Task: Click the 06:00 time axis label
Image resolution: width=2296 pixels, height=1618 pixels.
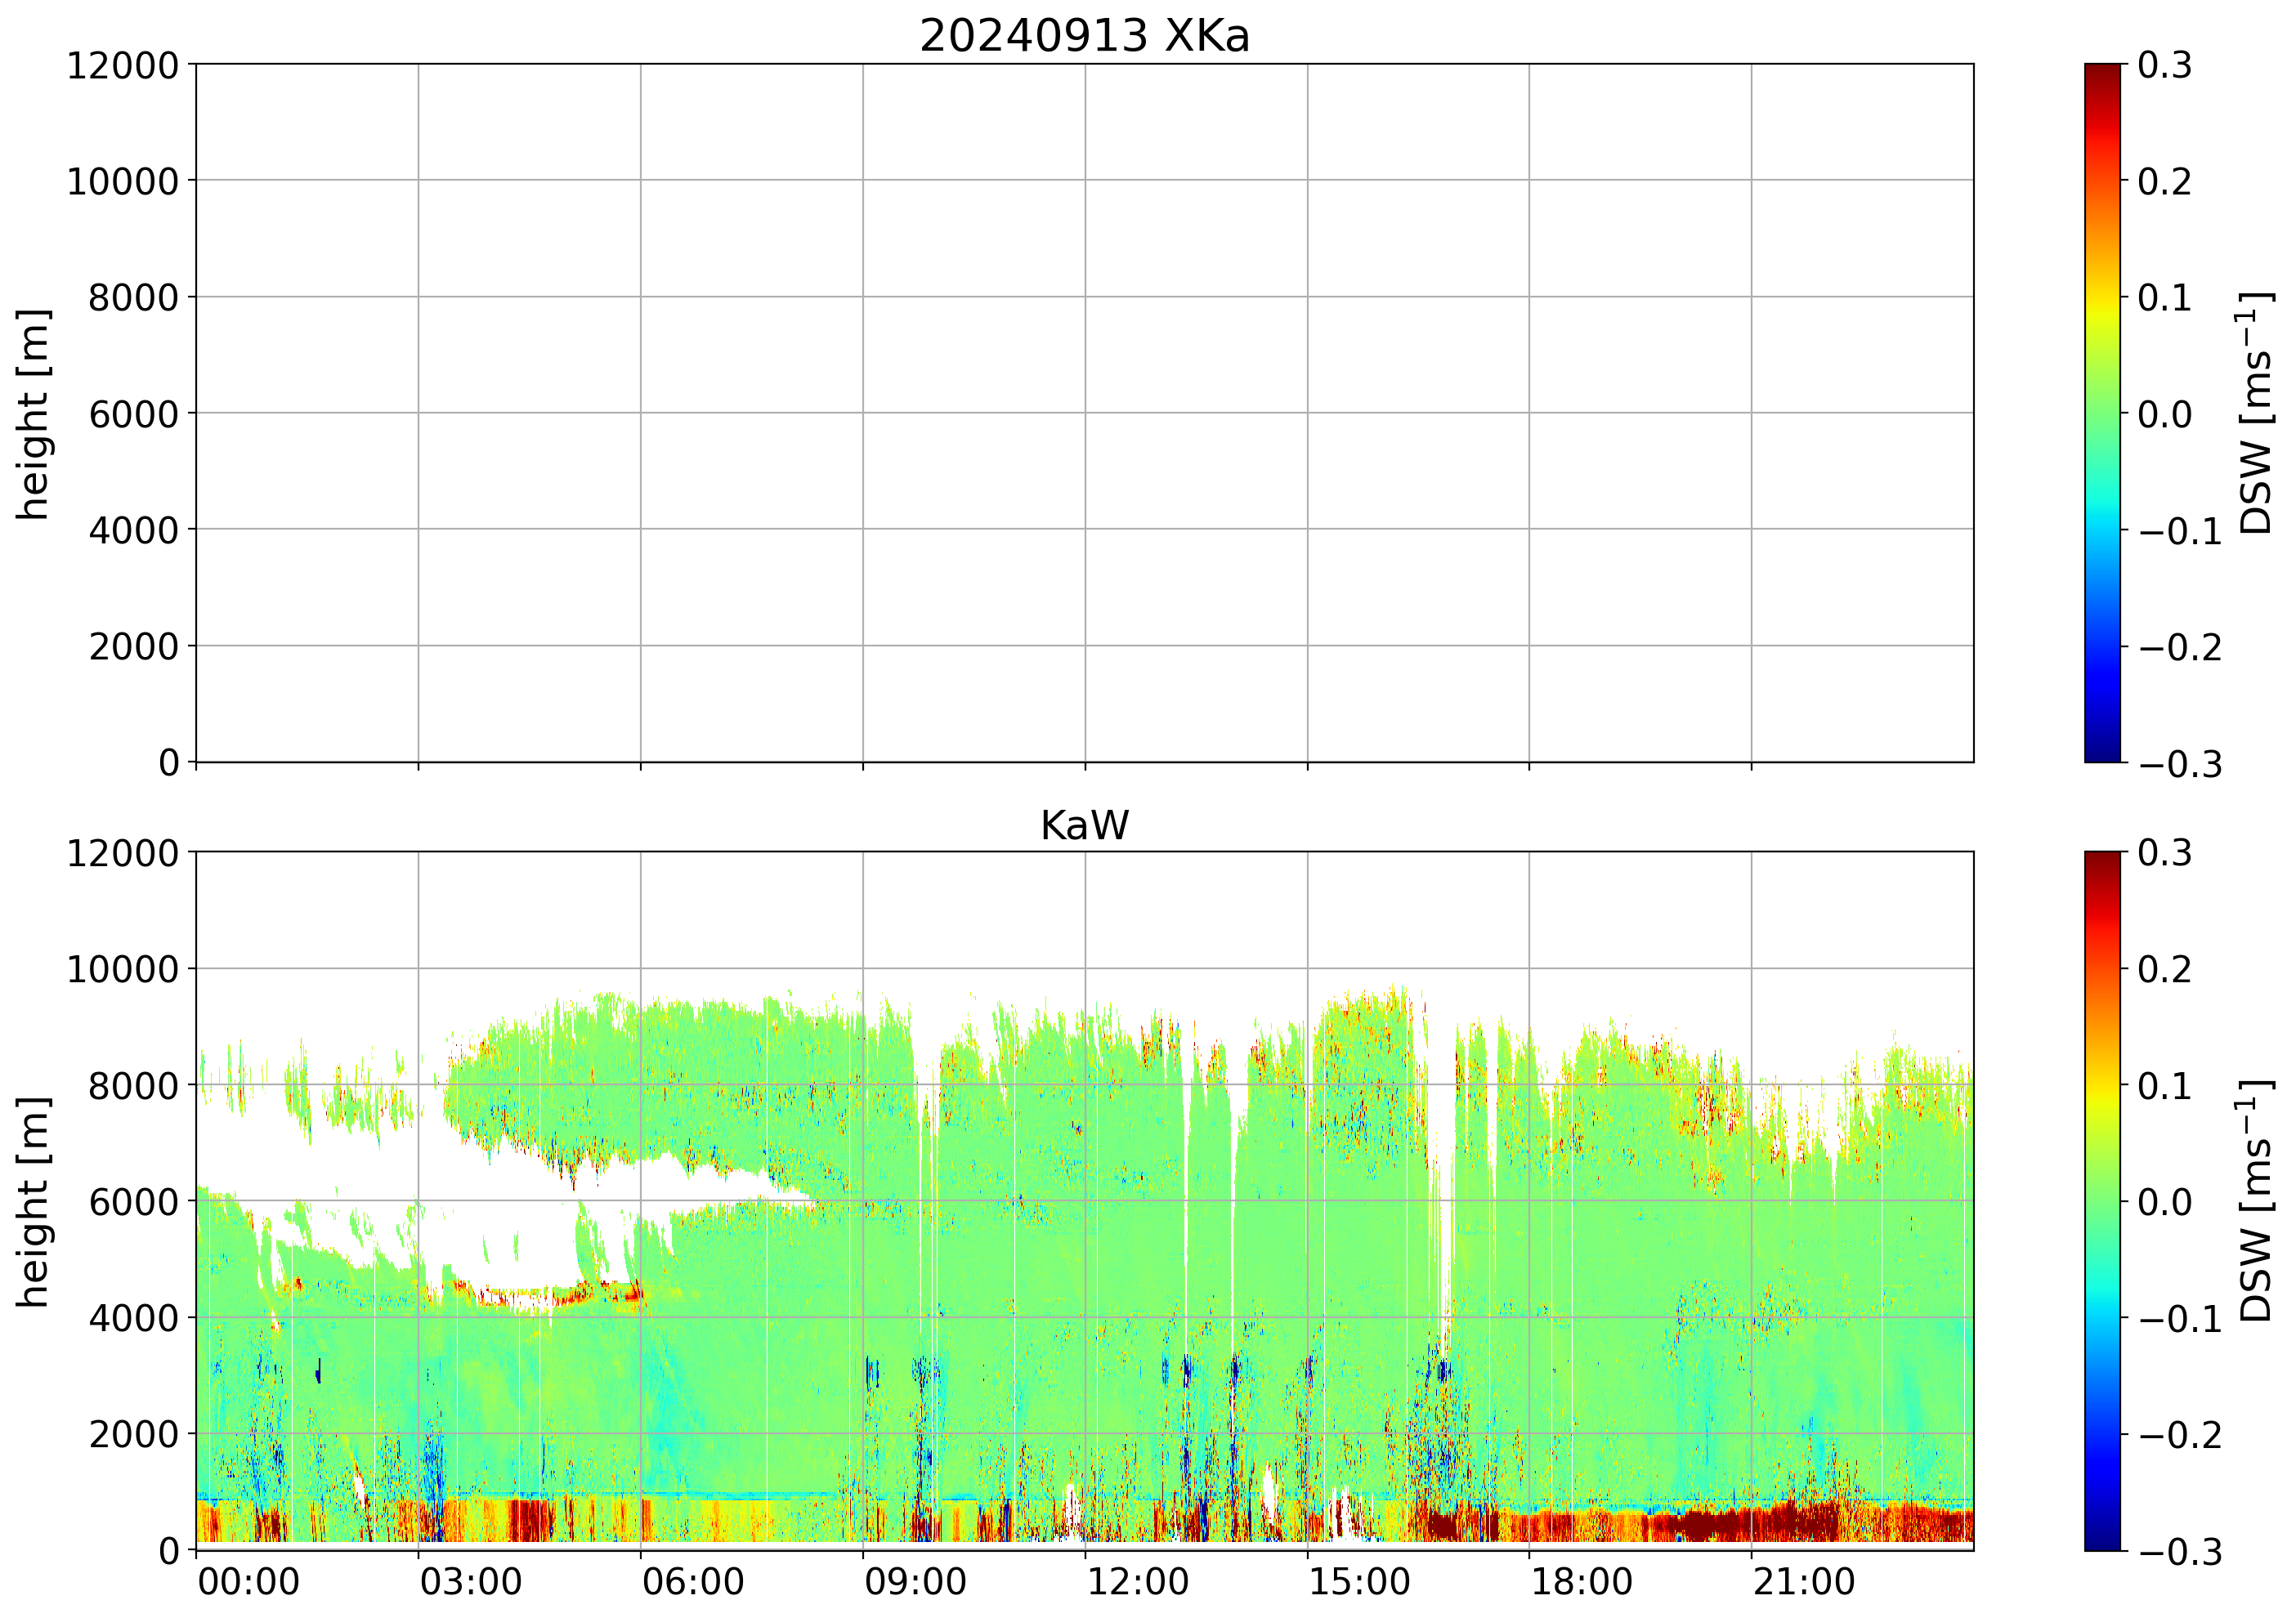Action: (x=692, y=1583)
